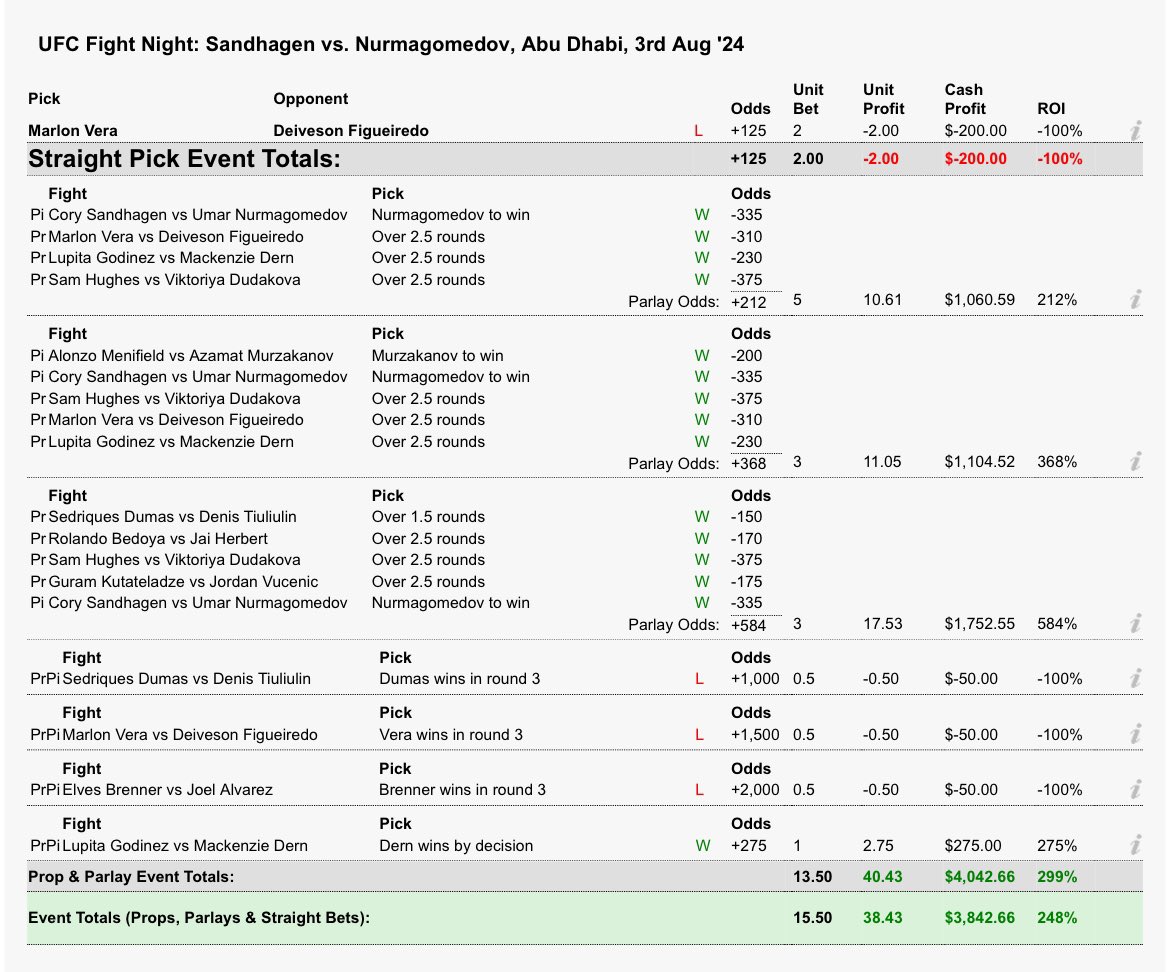The image size is (1170, 972).
Task: Click odds '+1,500' on Vera prop
Action: tap(755, 735)
